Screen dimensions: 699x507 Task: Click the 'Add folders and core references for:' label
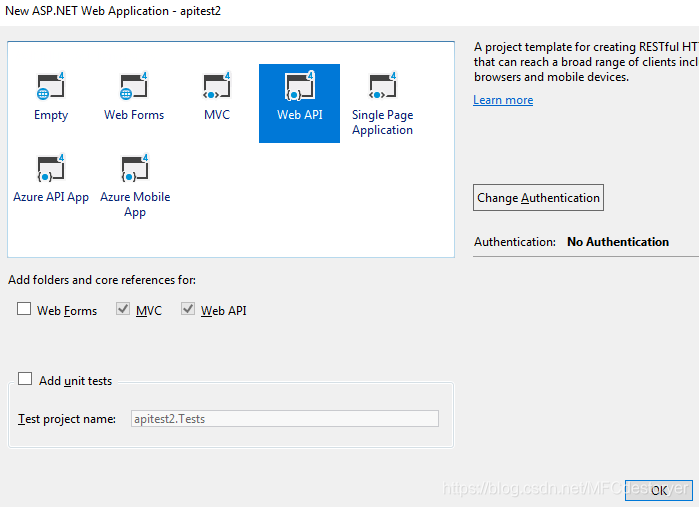pos(102,280)
